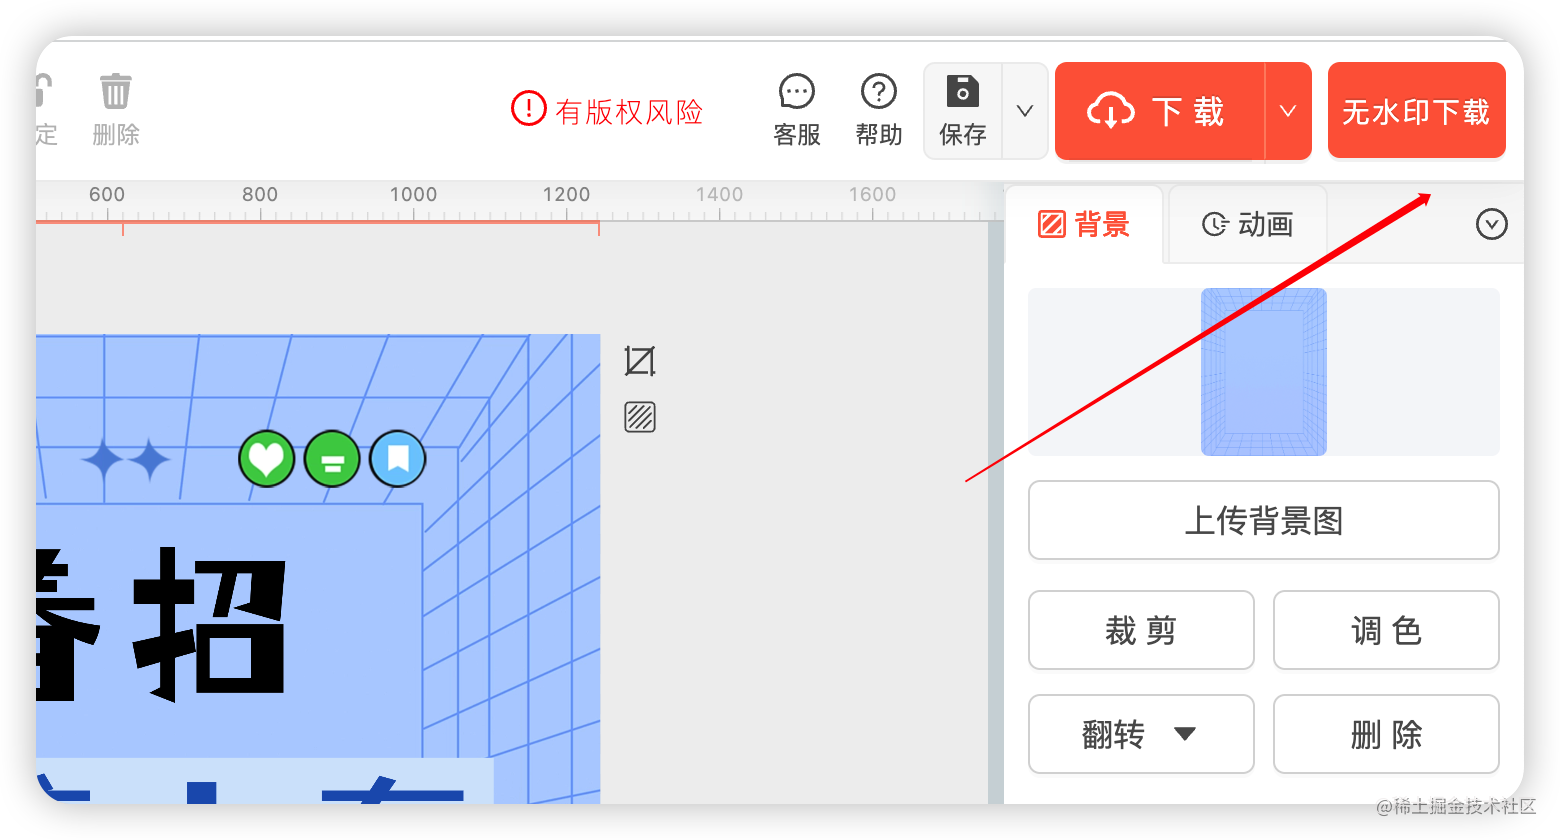The height and width of the screenshot is (840, 1560).
Task: Expand the download options dropdown arrow
Action: coord(1288,111)
